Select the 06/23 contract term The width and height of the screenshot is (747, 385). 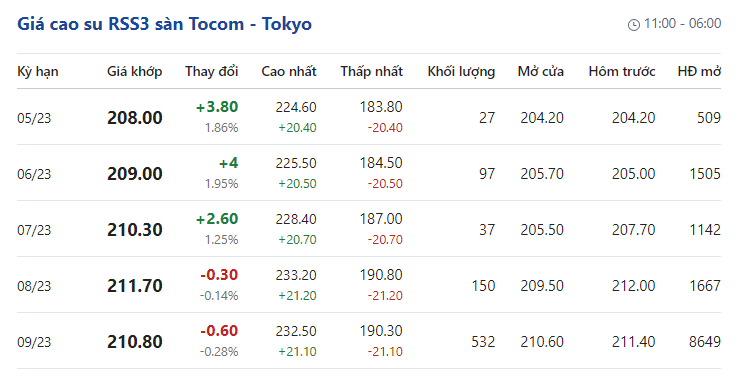coord(34,174)
